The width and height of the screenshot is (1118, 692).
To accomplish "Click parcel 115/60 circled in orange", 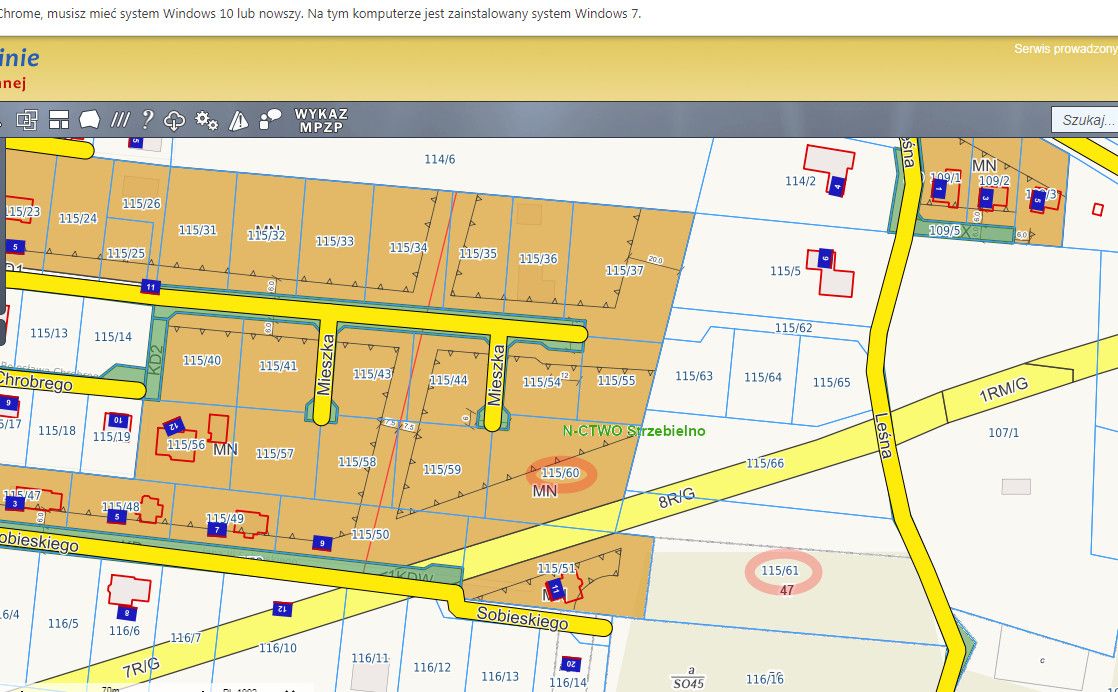I will [560, 473].
